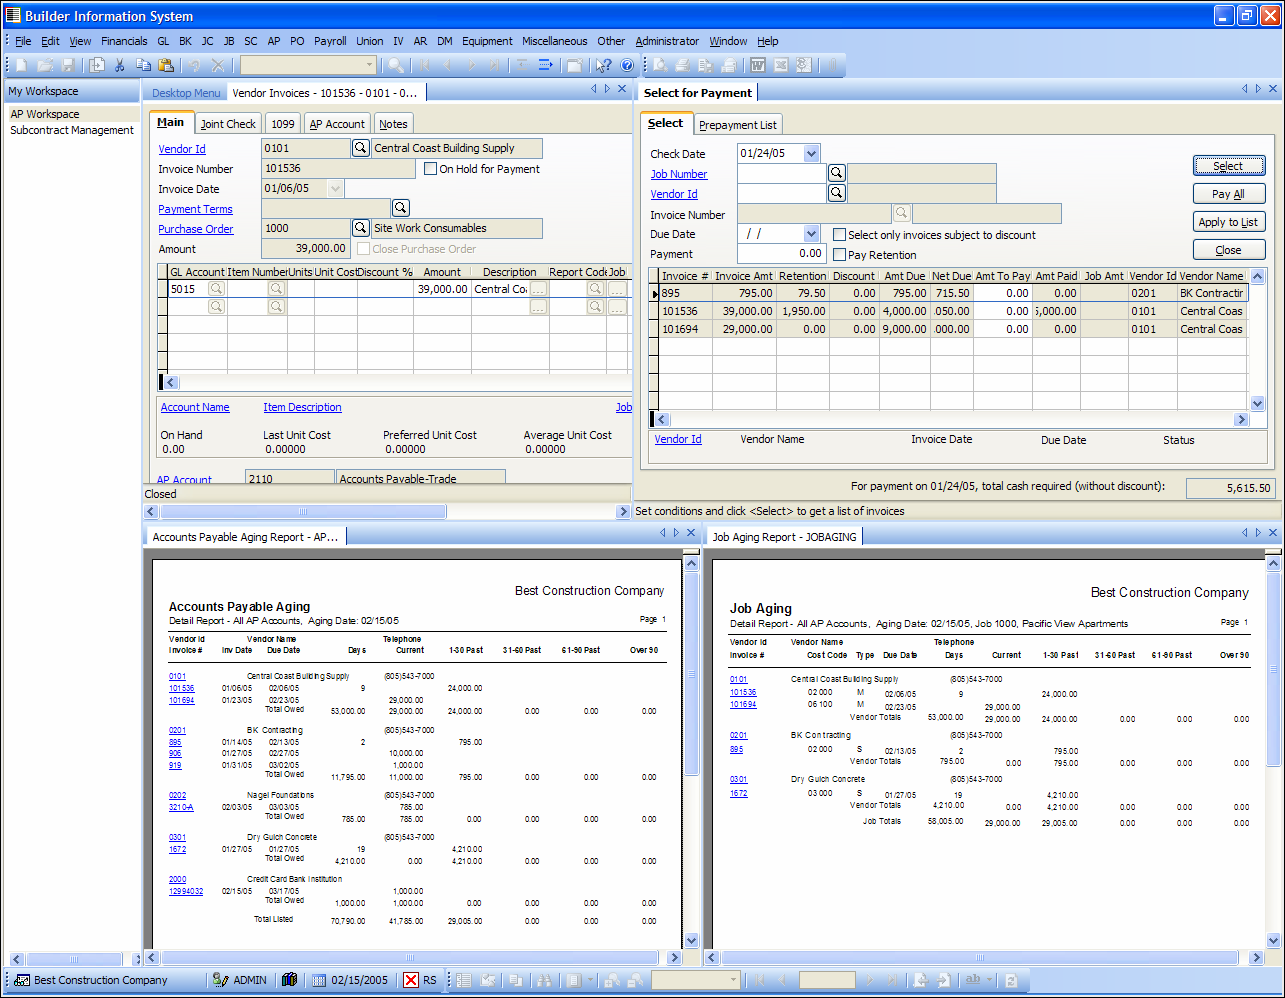
Task: Check Select only invoices subject to discount
Action: [840, 235]
